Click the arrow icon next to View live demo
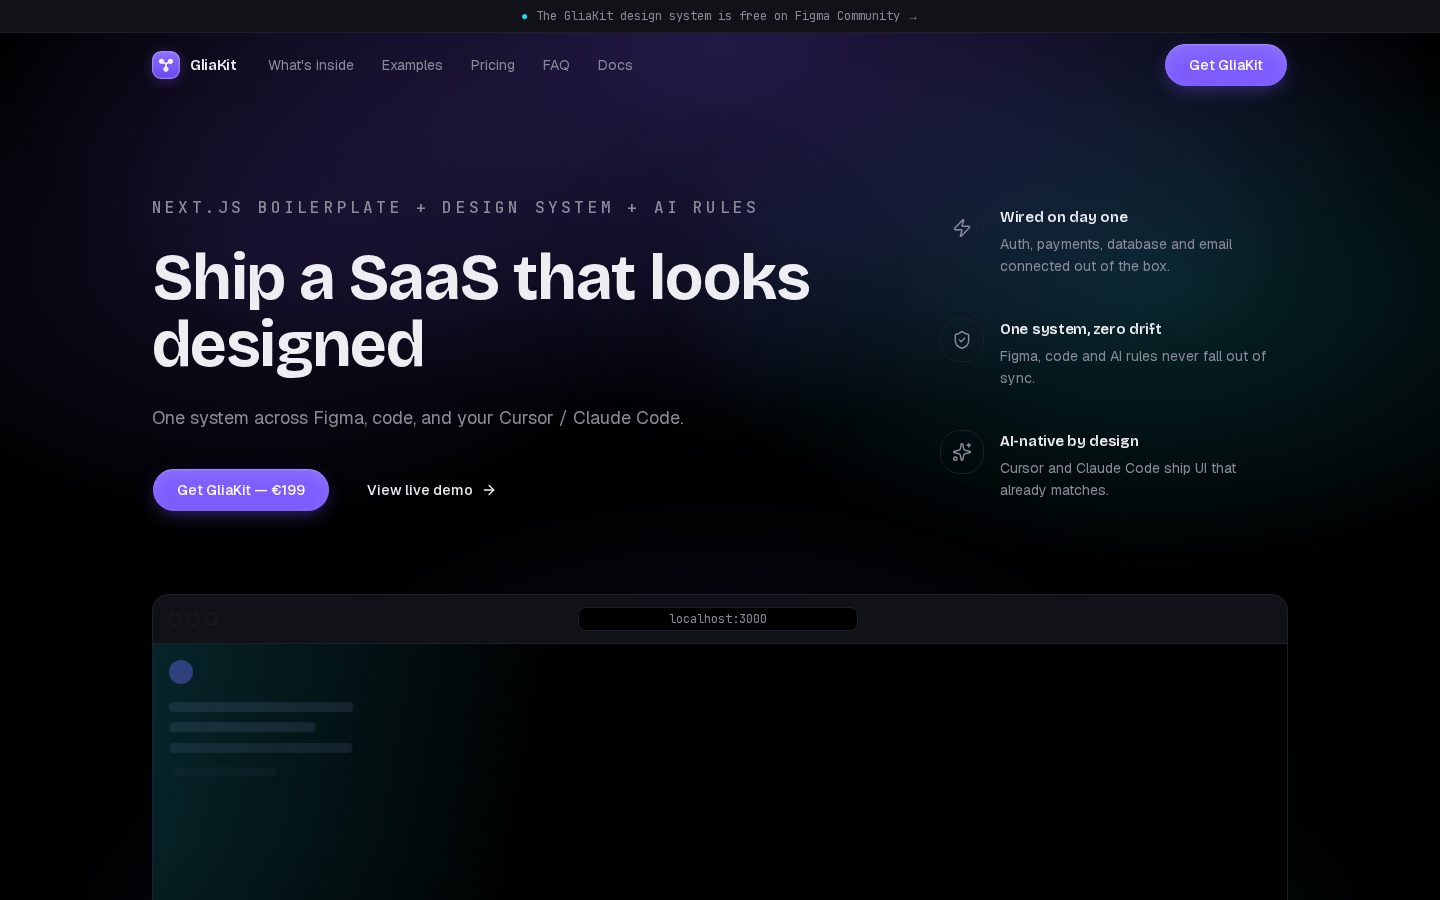This screenshot has width=1440, height=900. click(489, 490)
